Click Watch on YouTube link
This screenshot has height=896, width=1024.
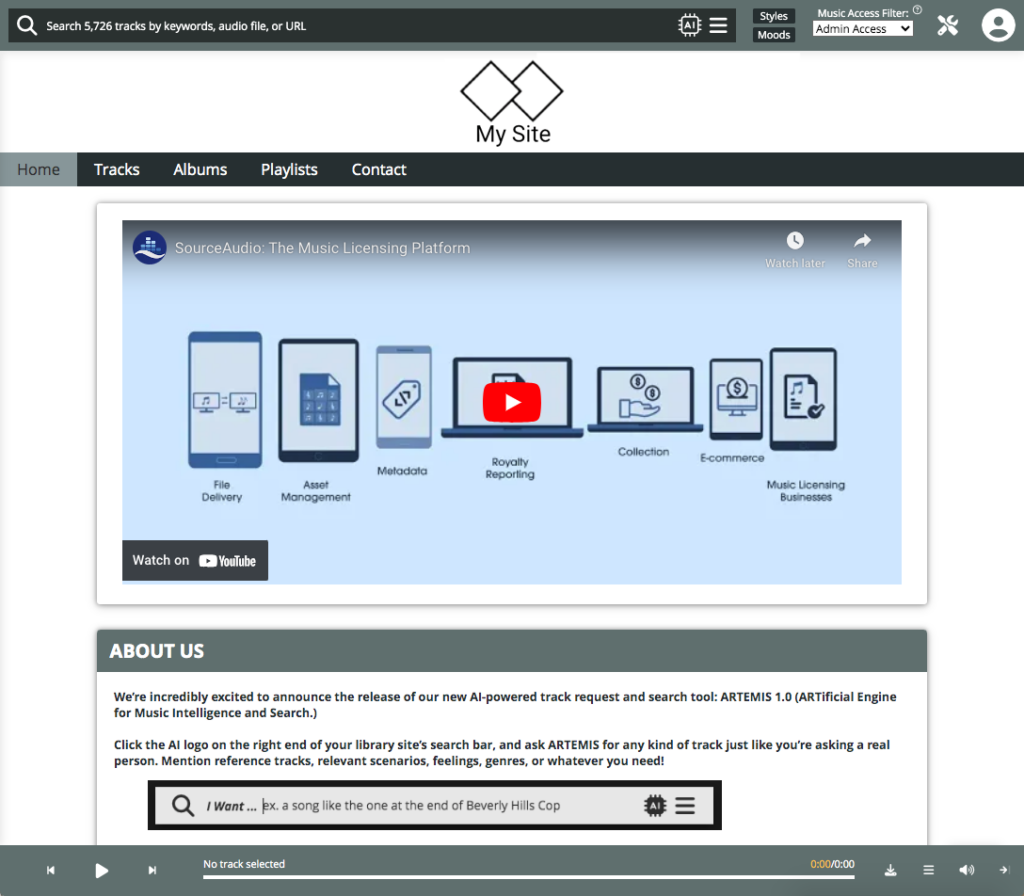pos(195,560)
